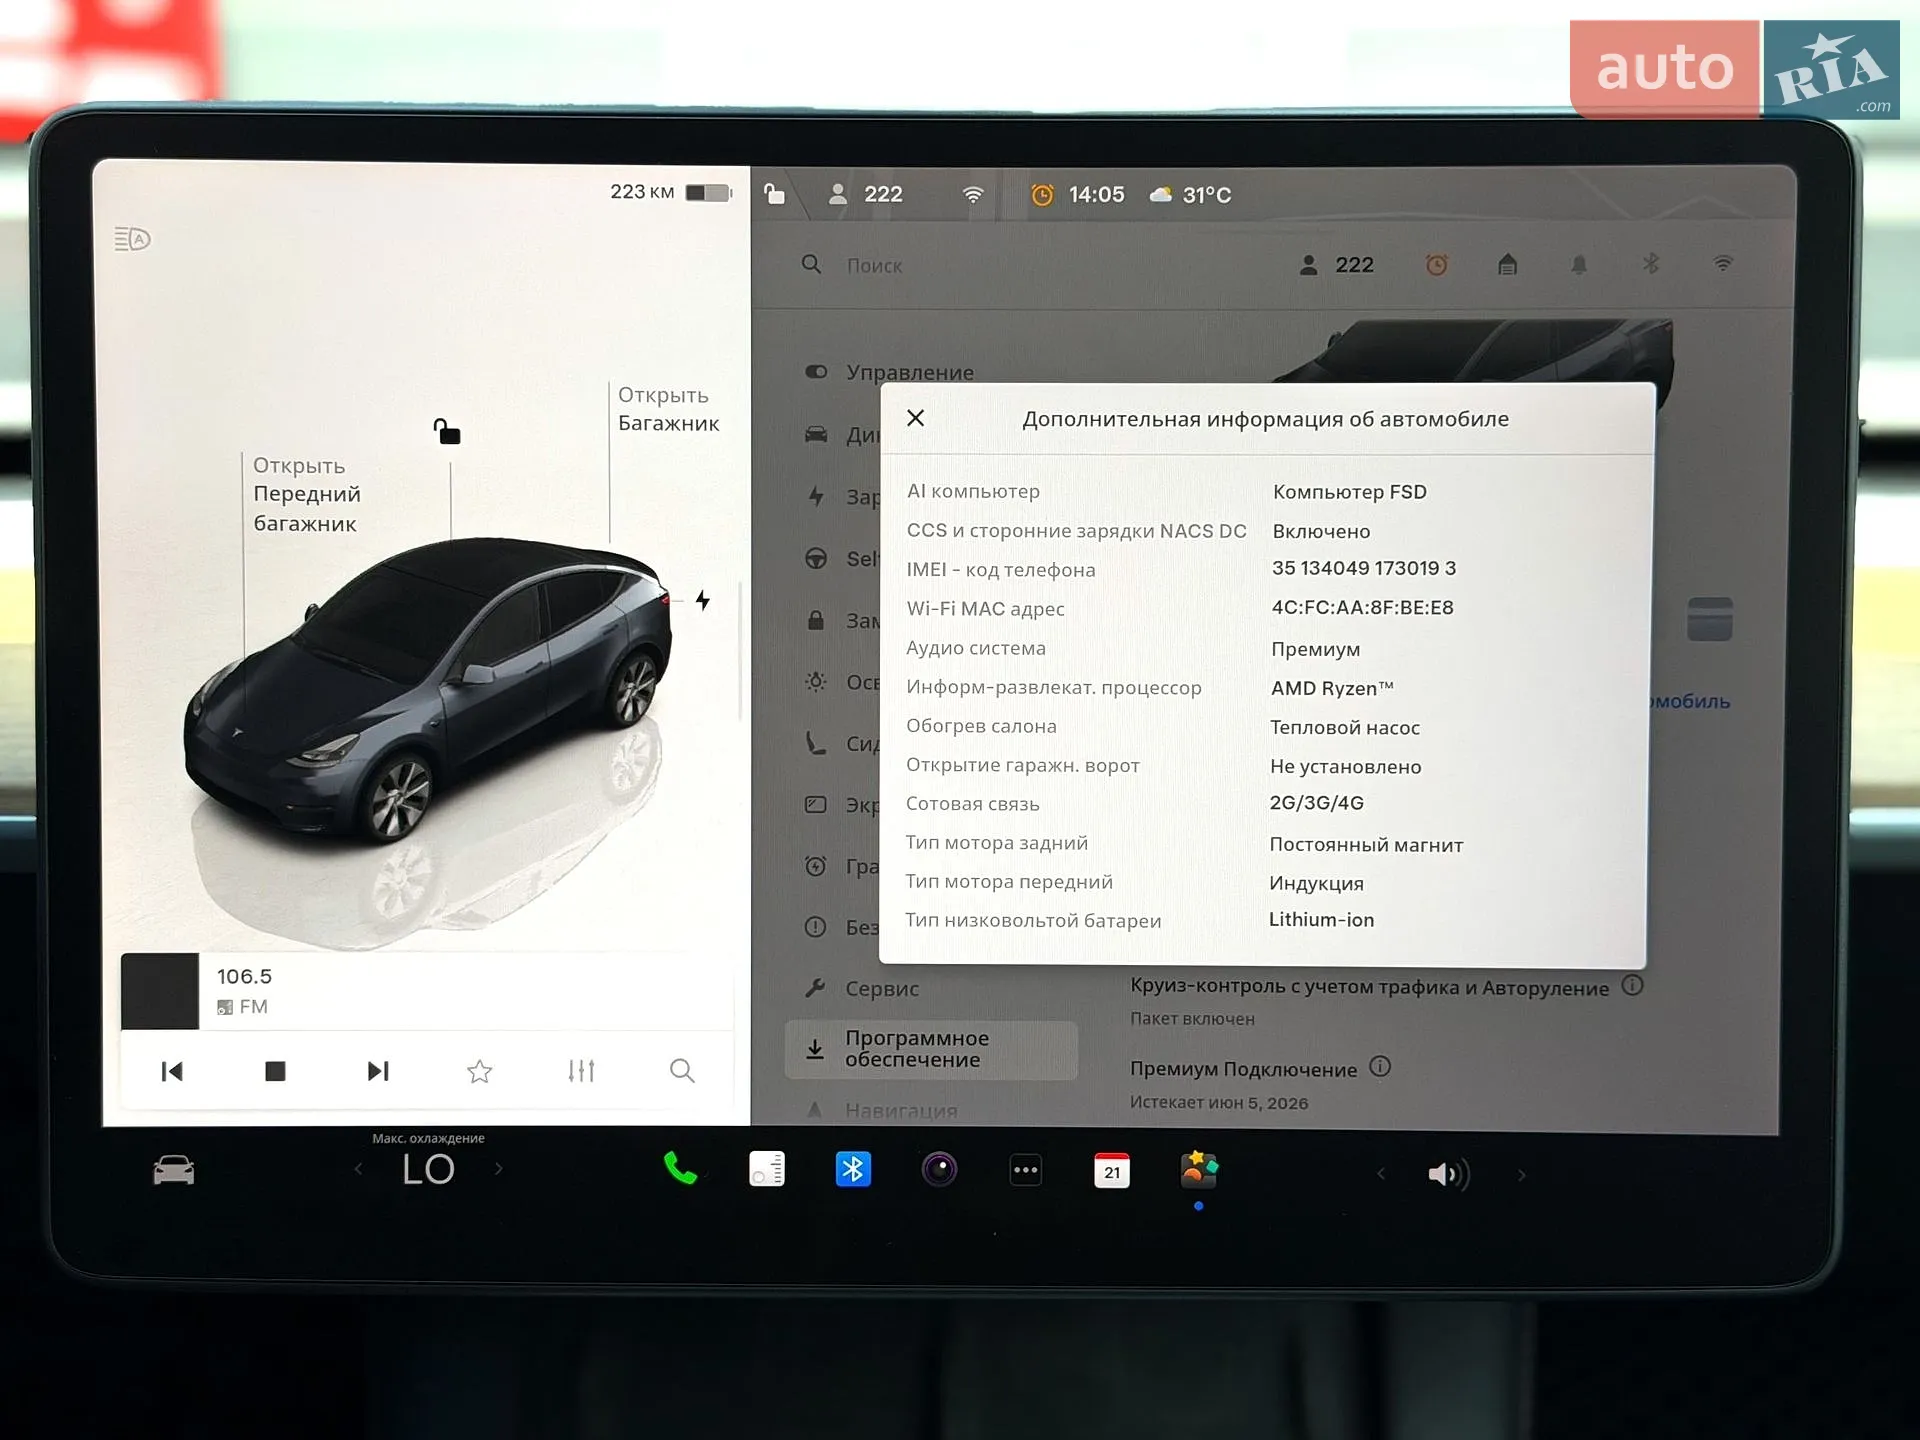Open the notifications bell icon
Viewport: 1920px width, 1440px height.
point(1579,264)
